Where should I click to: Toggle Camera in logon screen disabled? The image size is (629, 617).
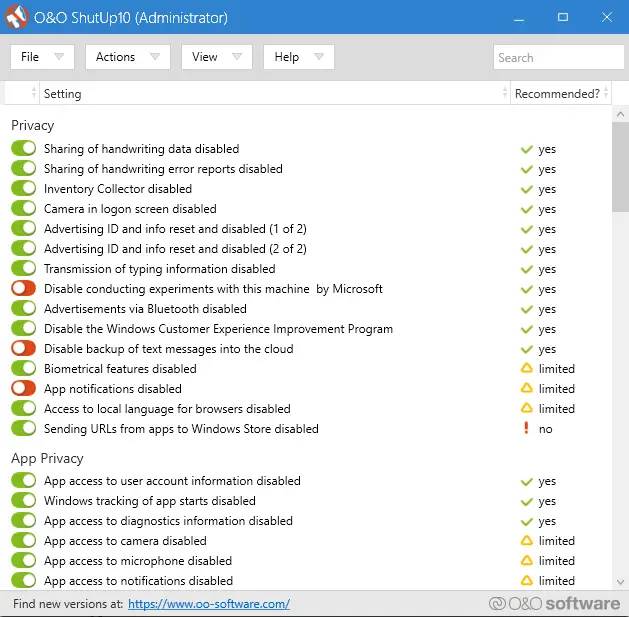(x=23, y=209)
